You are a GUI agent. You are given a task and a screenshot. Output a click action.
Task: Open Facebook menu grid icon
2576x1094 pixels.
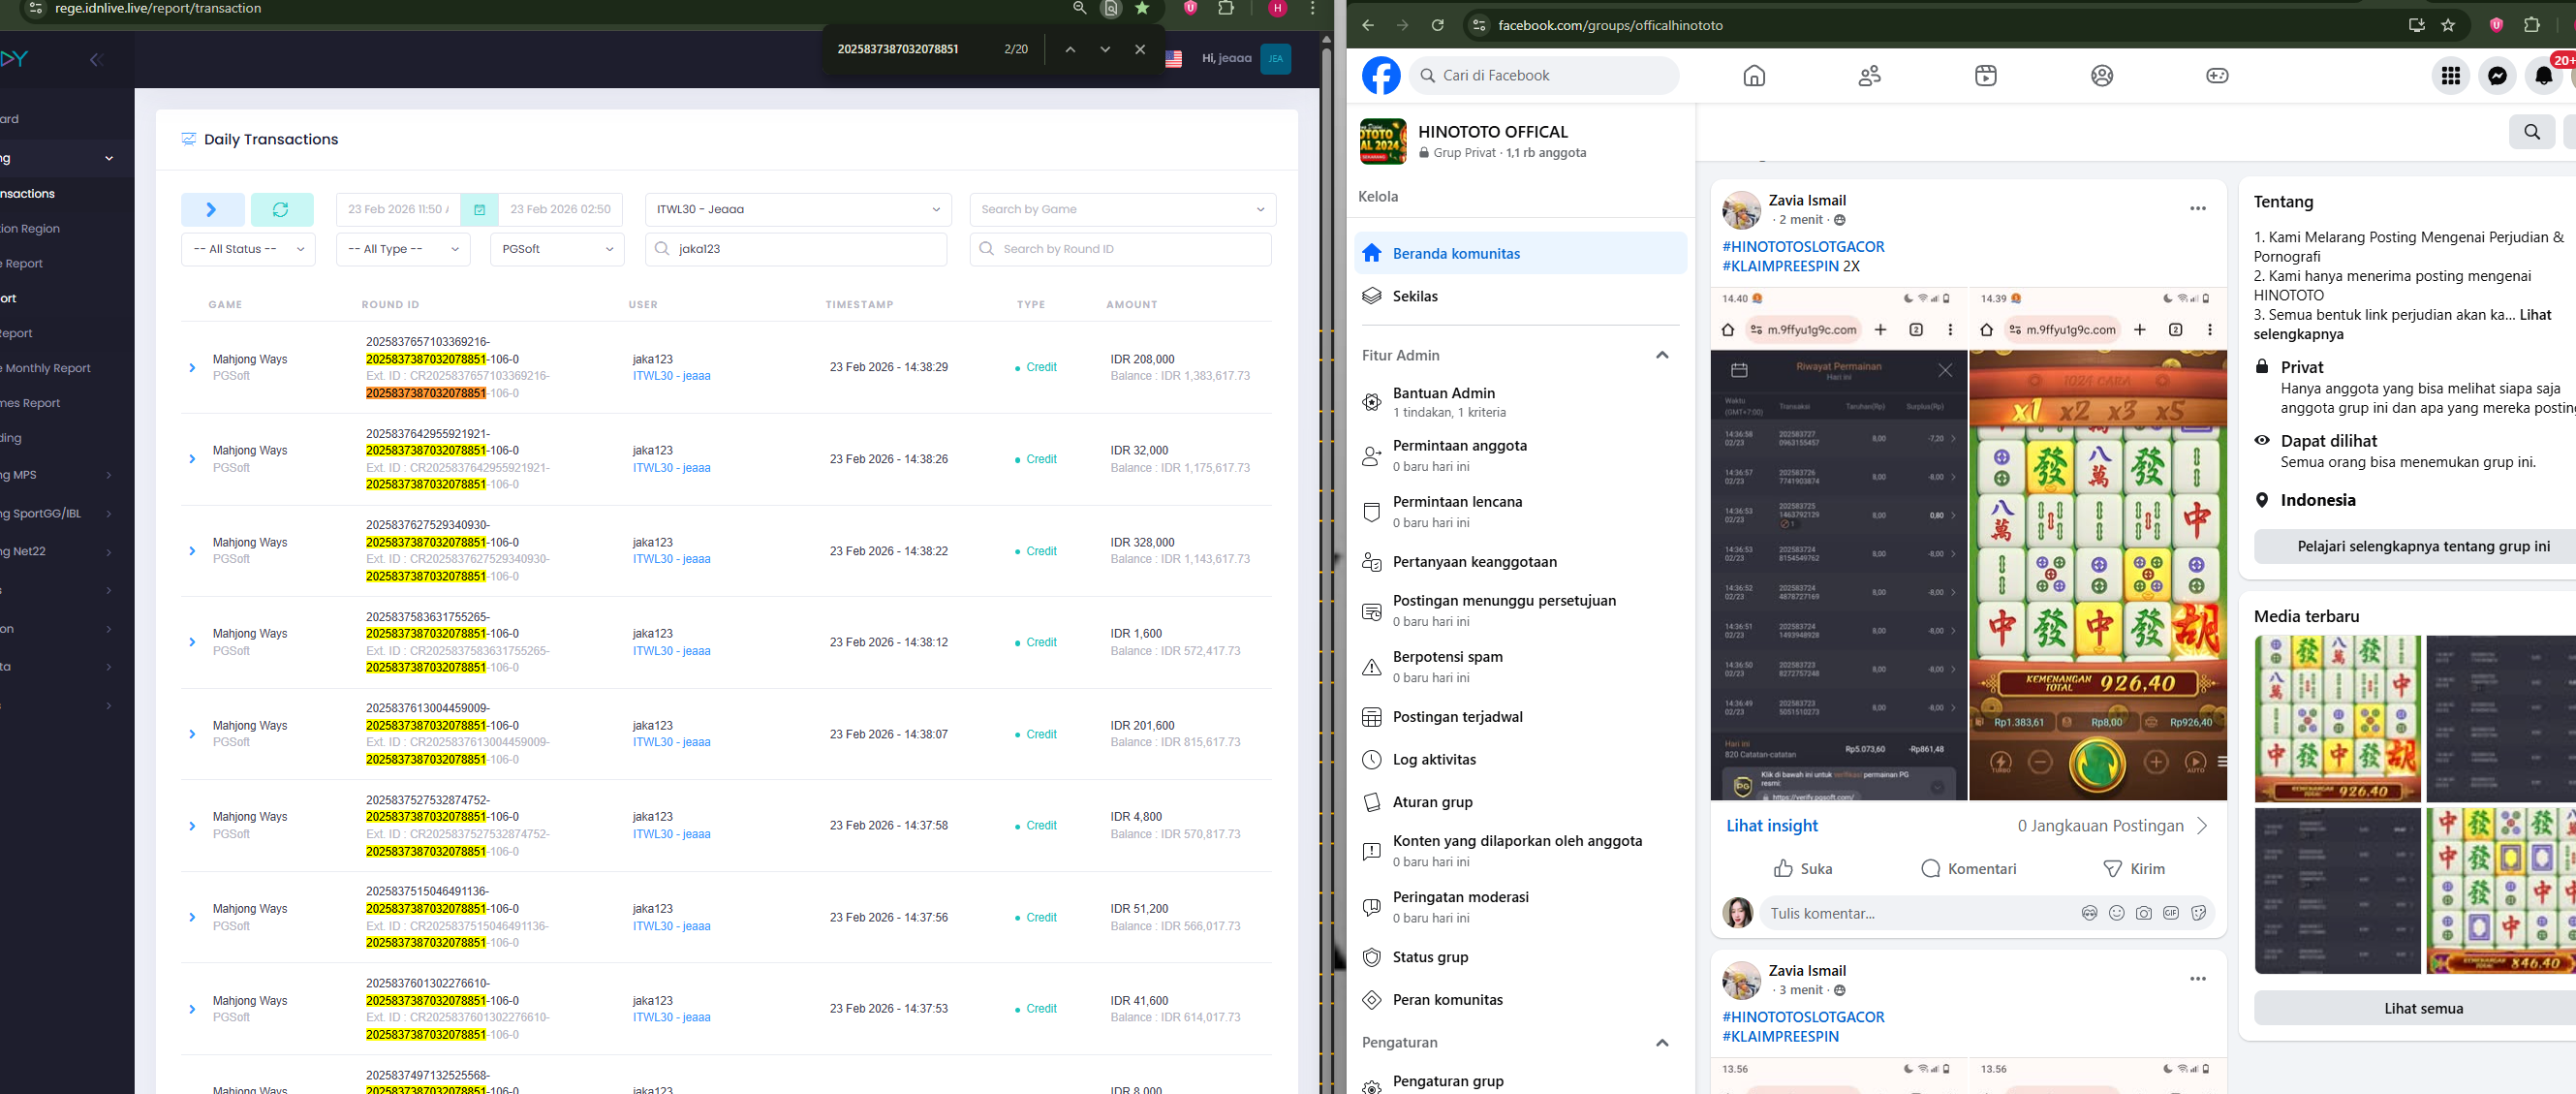click(2451, 76)
